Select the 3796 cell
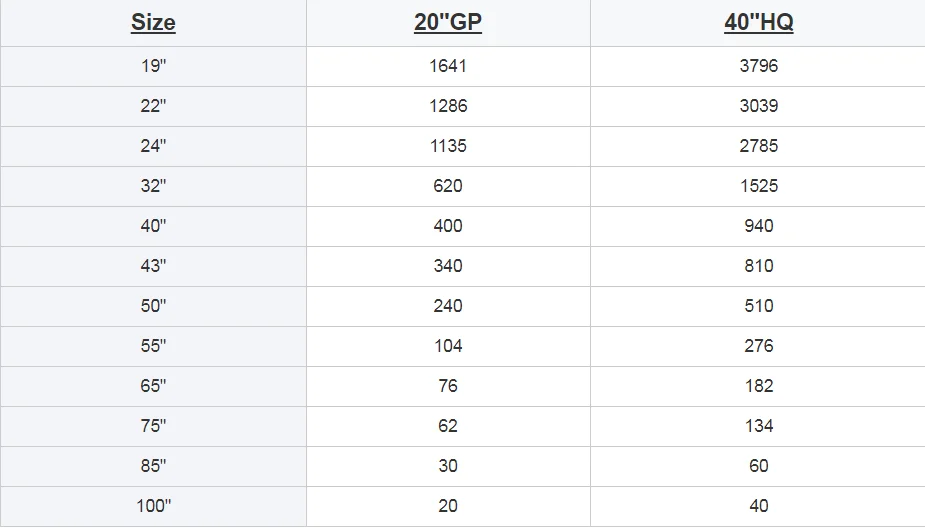This screenshot has width=925, height=528. [759, 66]
